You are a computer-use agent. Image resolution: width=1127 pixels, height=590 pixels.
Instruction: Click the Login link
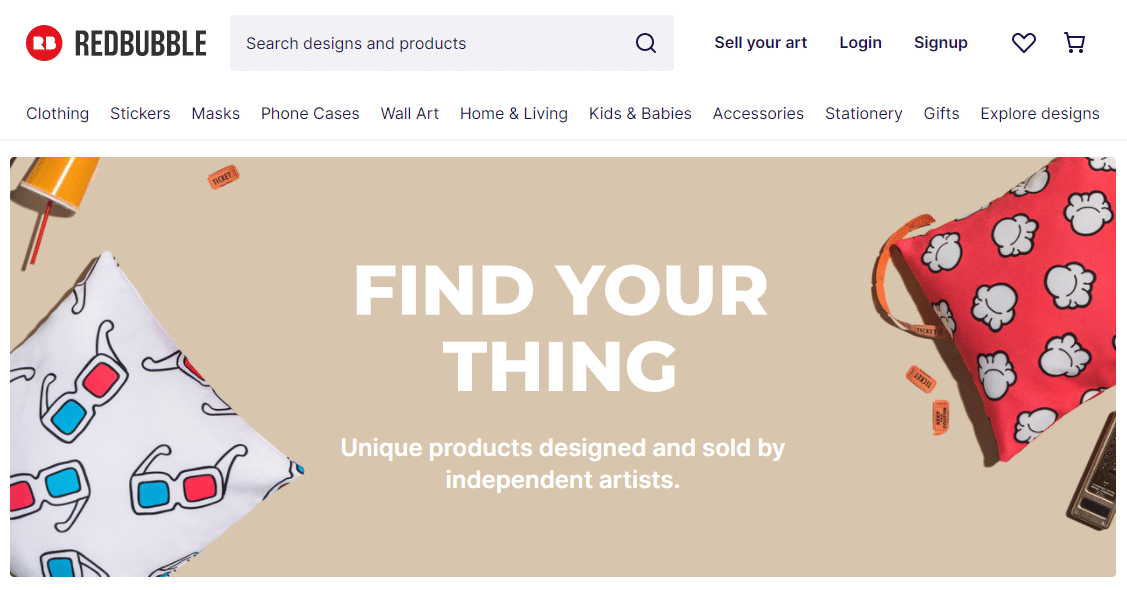tap(860, 43)
